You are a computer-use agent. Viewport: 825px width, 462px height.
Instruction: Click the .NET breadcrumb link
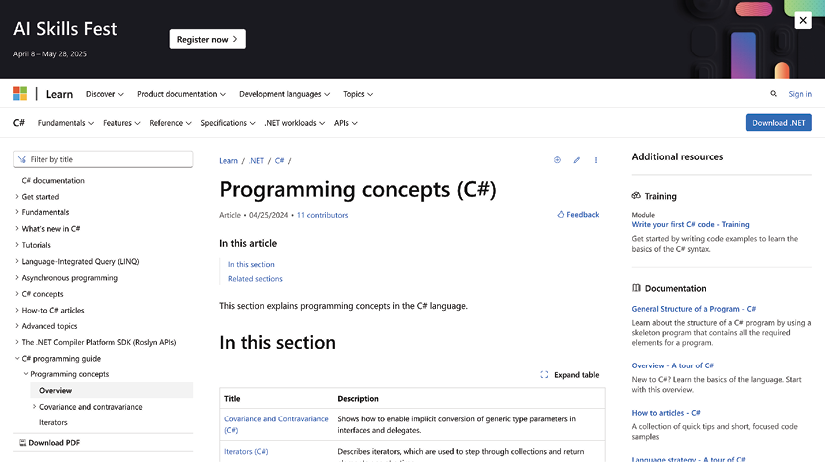(x=256, y=160)
